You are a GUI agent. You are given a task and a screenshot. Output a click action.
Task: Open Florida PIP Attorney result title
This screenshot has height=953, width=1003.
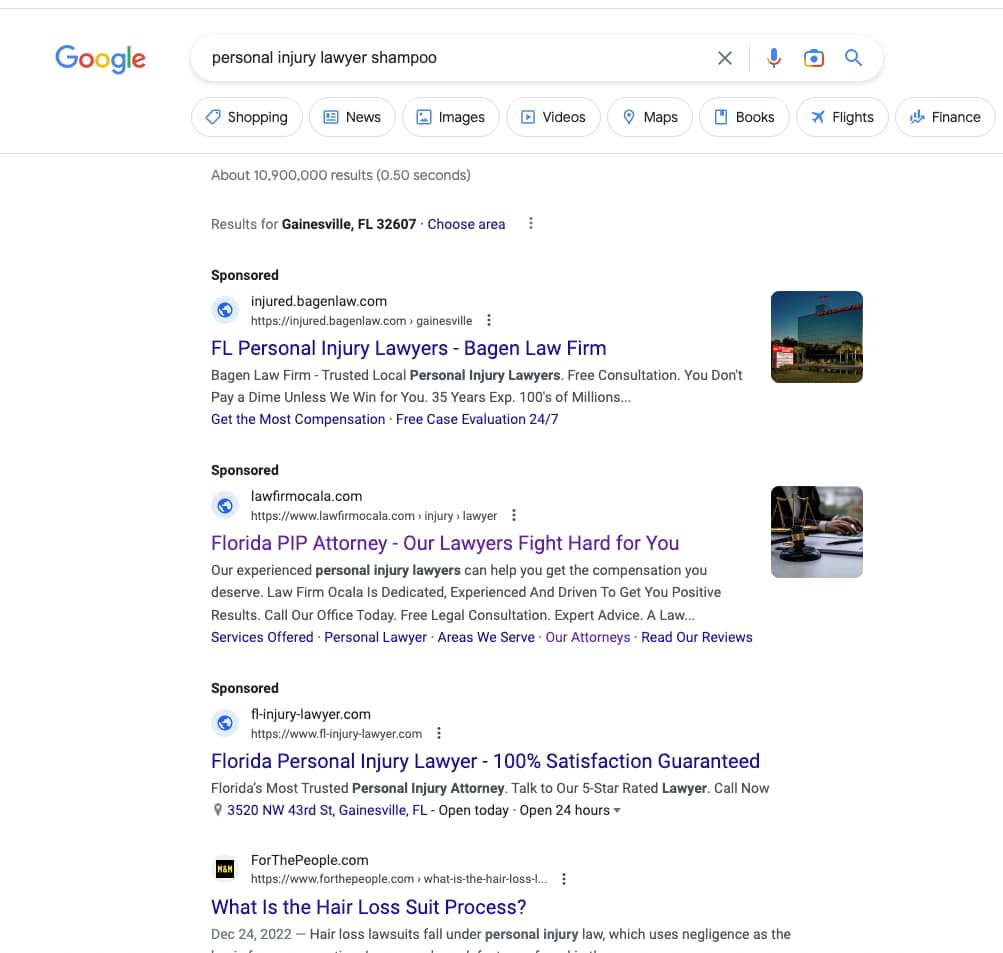(445, 544)
